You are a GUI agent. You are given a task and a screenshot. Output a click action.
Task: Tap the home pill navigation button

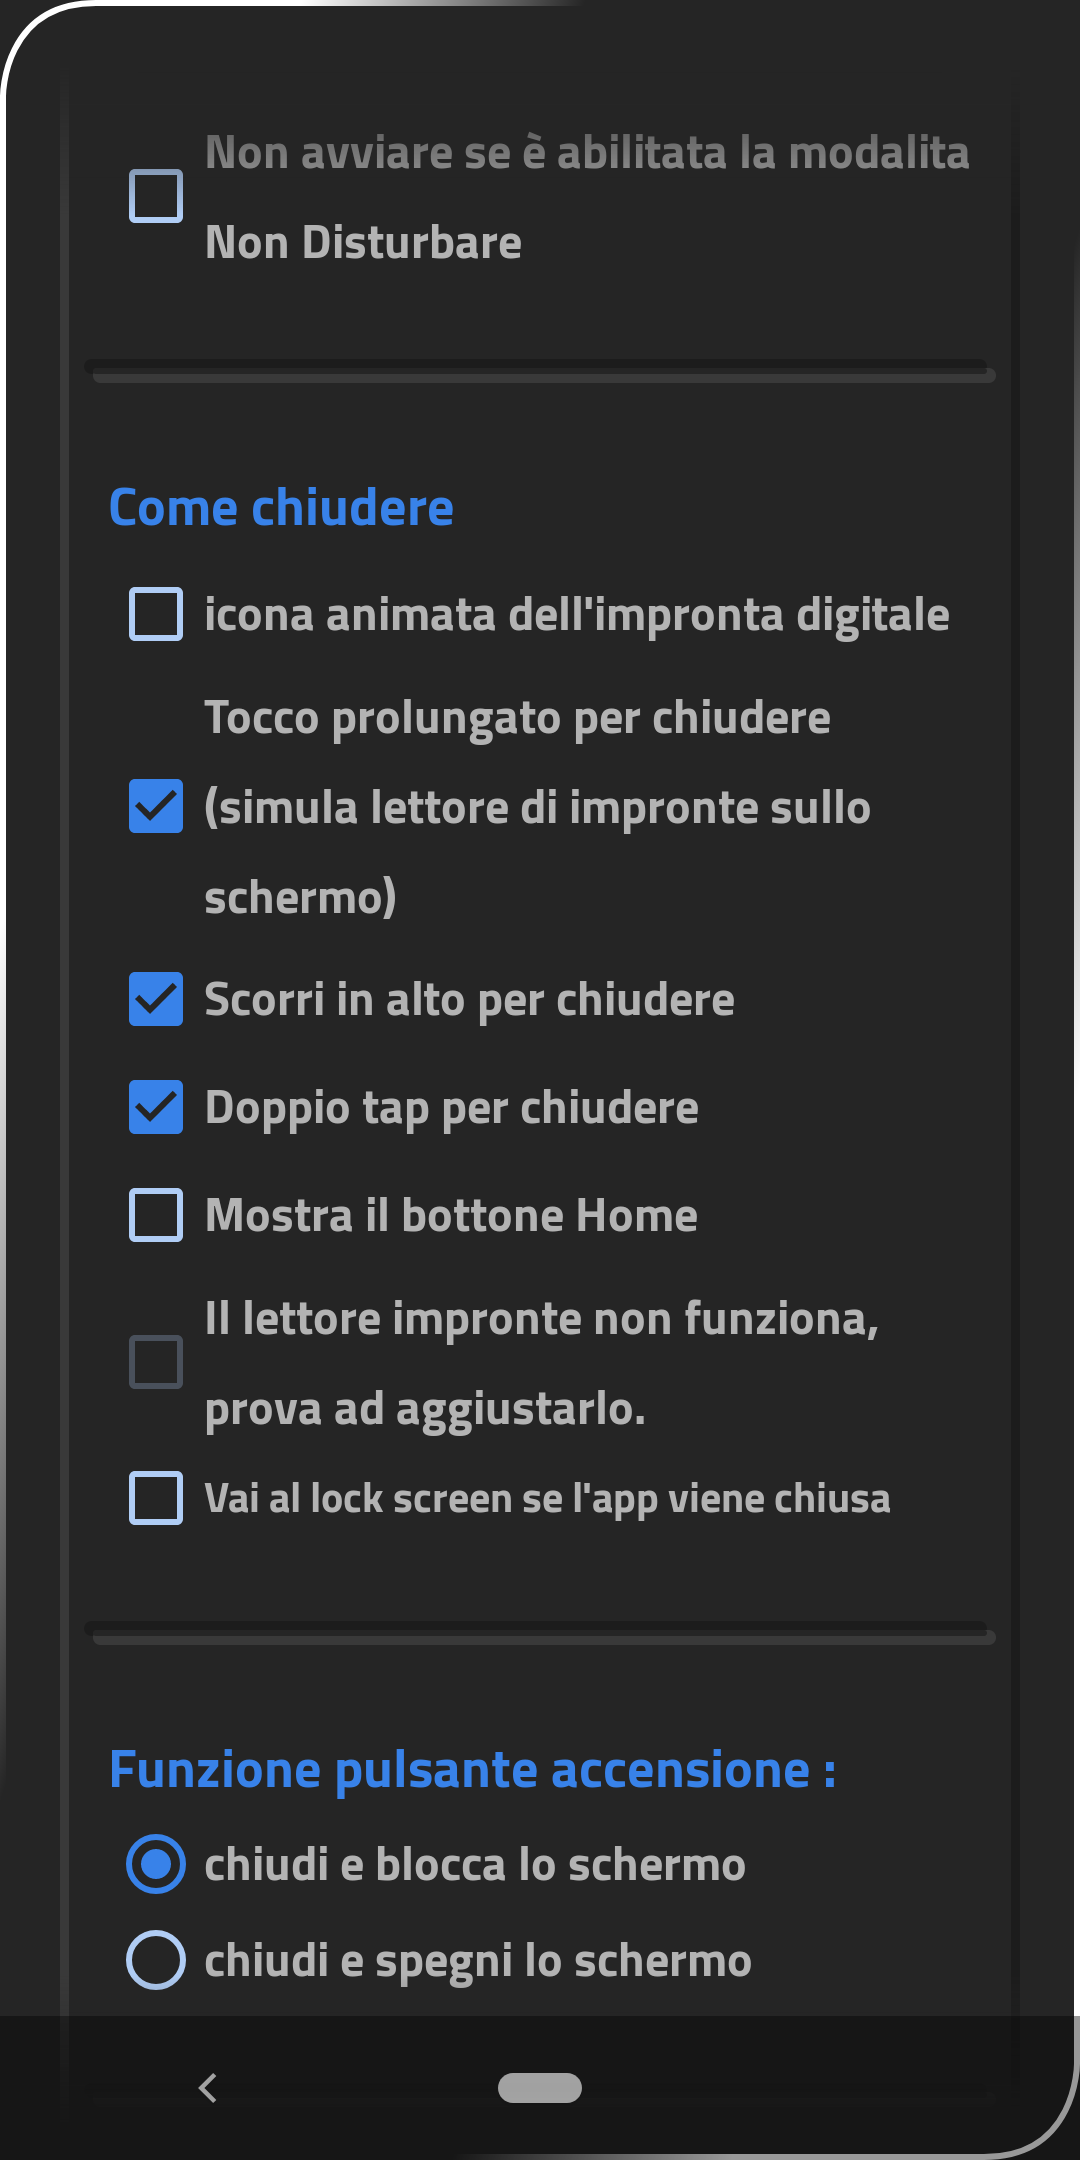[x=540, y=2087]
